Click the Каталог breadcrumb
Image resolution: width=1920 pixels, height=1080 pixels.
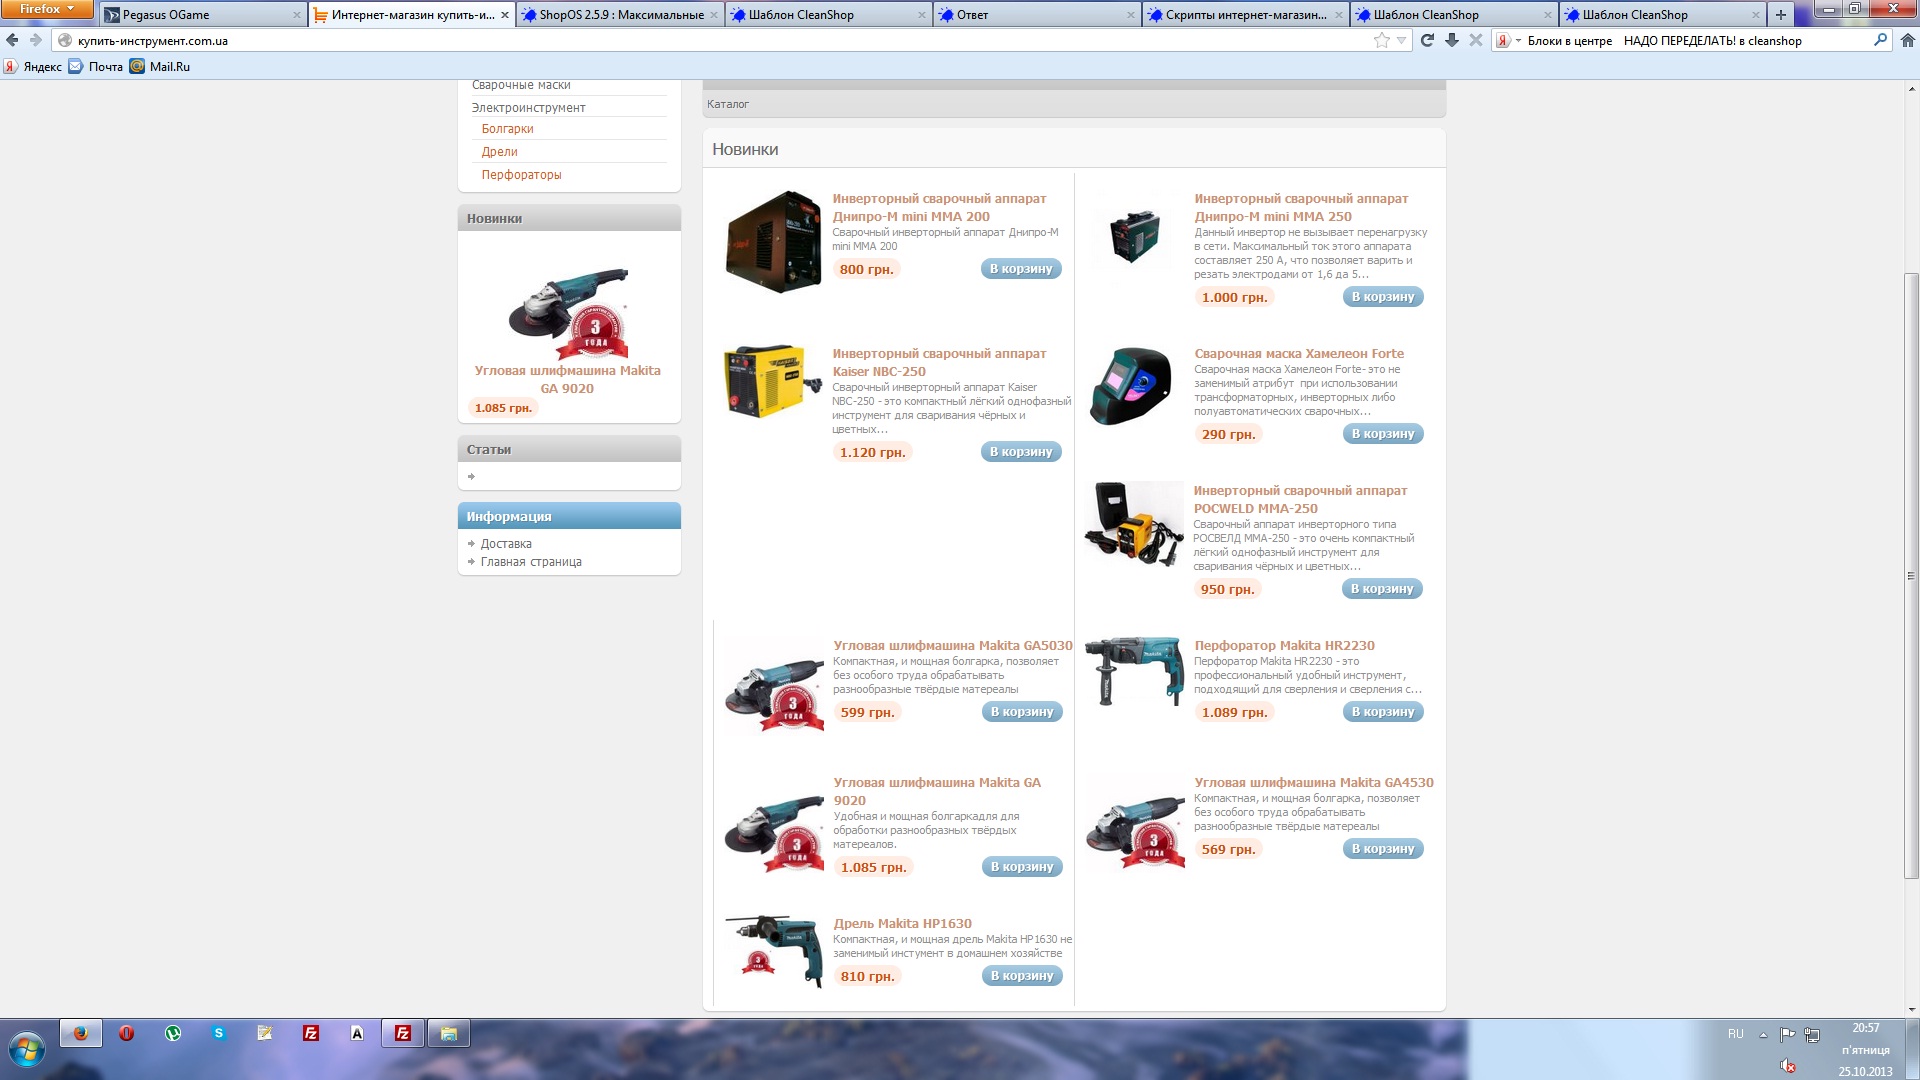(x=728, y=104)
